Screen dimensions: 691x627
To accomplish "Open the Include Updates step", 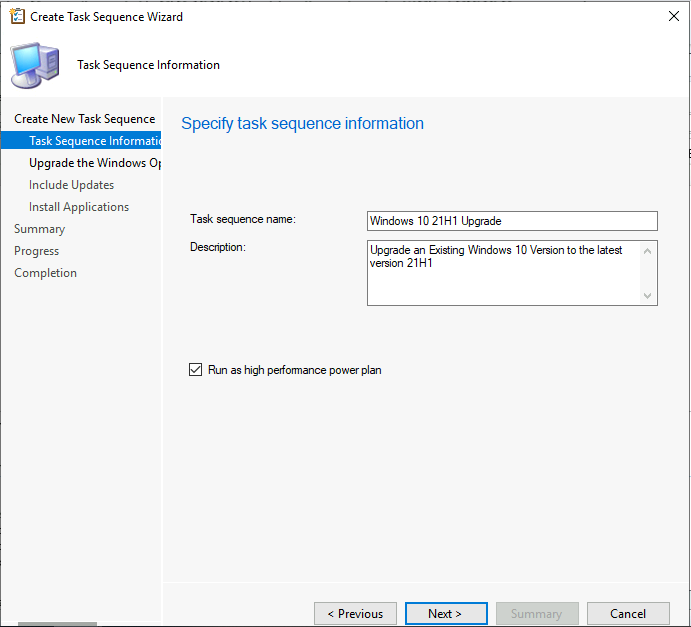I will click(71, 185).
